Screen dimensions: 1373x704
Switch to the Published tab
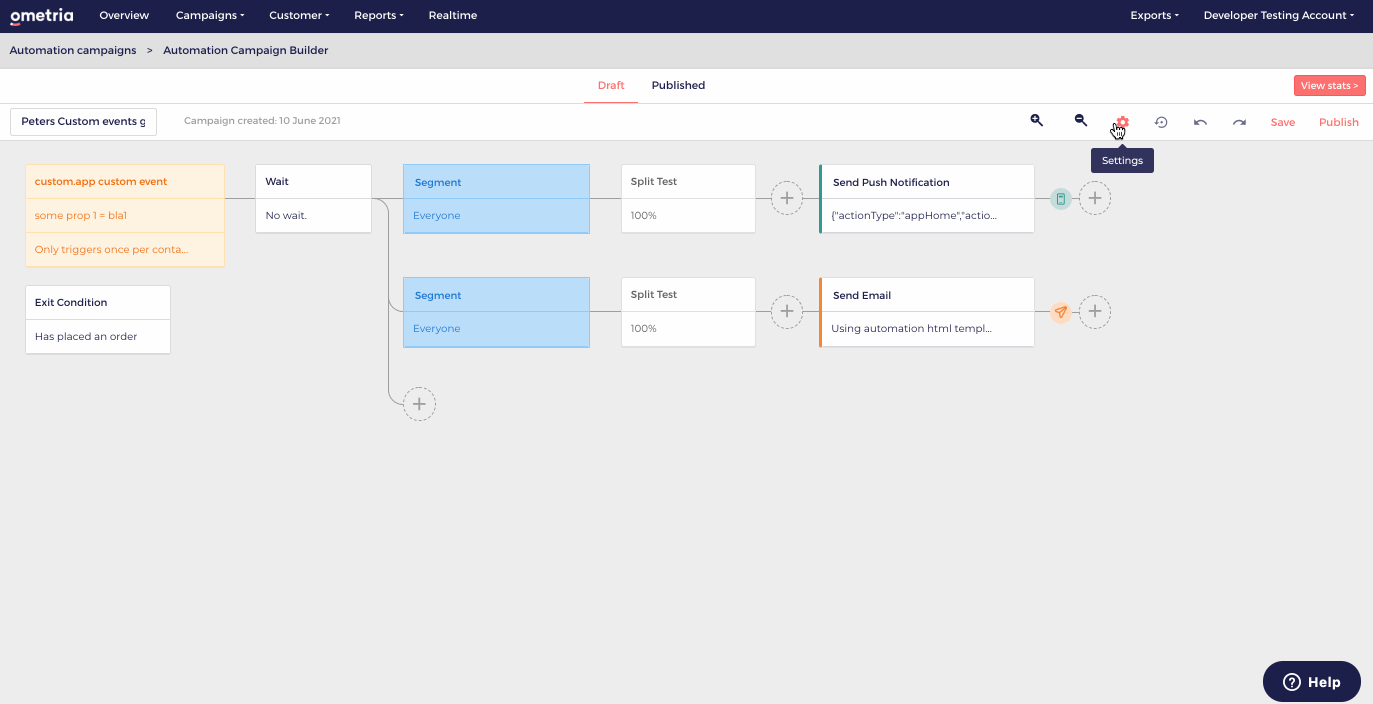[678, 86]
